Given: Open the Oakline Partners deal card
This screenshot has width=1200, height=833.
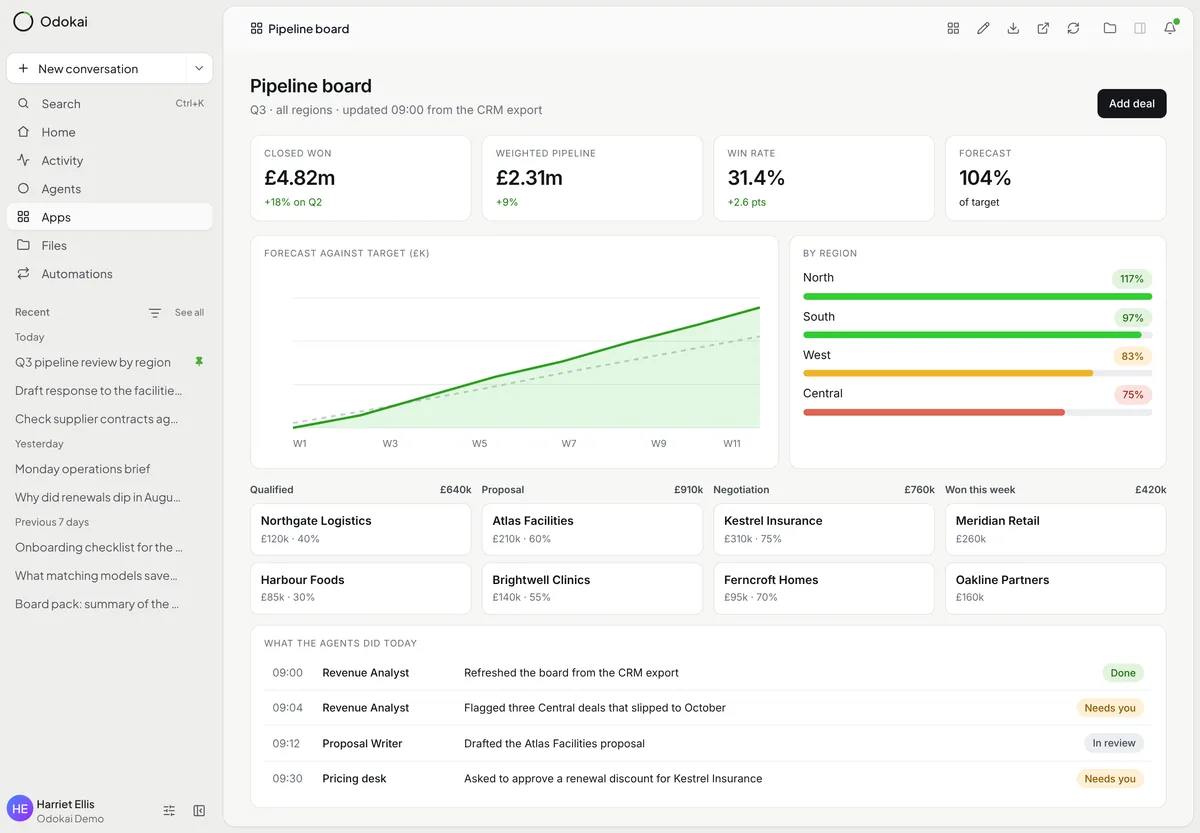Looking at the screenshot, I should [1055, 588].
